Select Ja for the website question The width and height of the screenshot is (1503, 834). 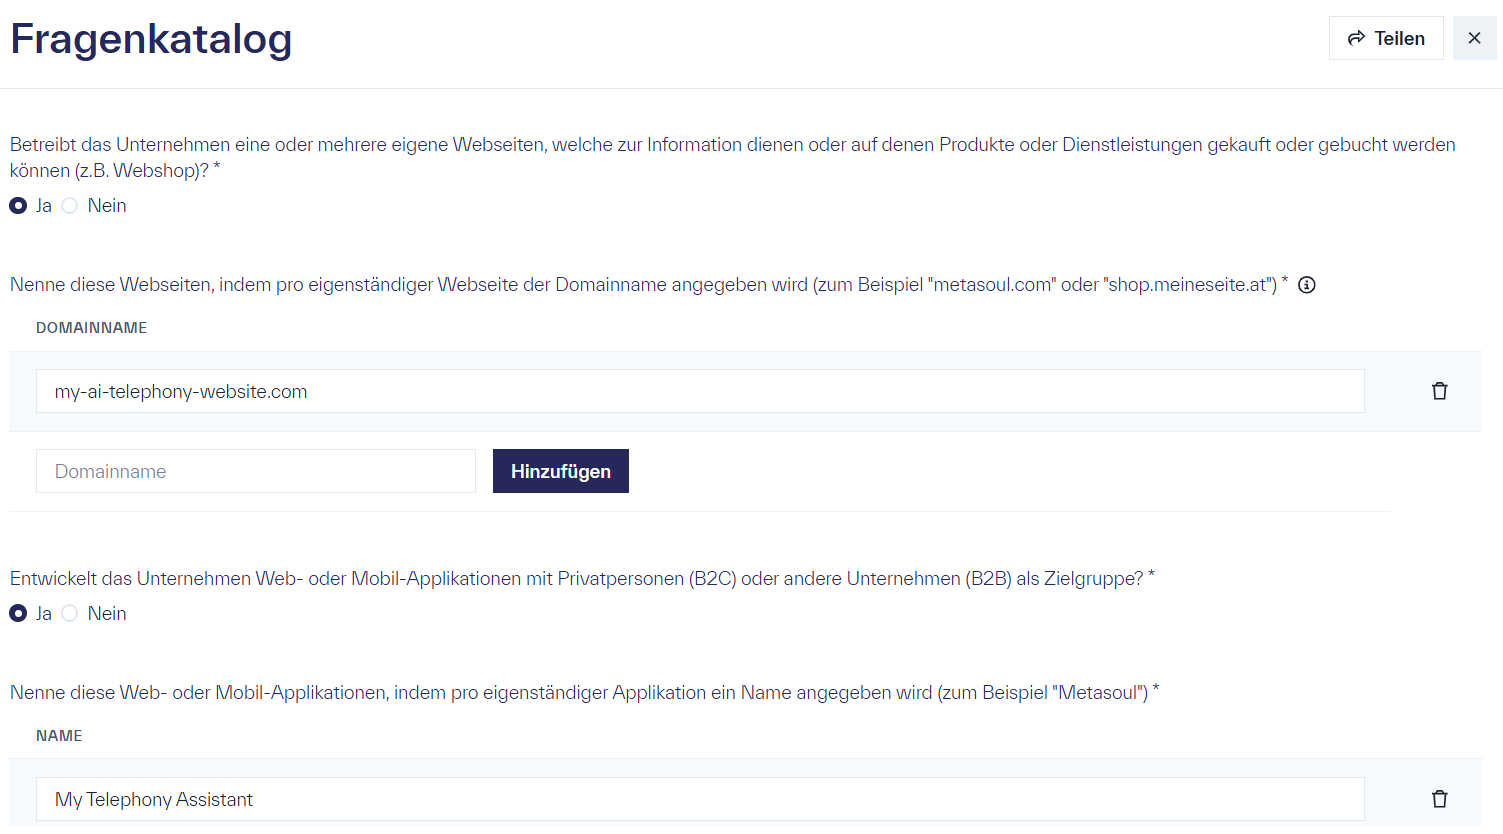click(17, 205)
